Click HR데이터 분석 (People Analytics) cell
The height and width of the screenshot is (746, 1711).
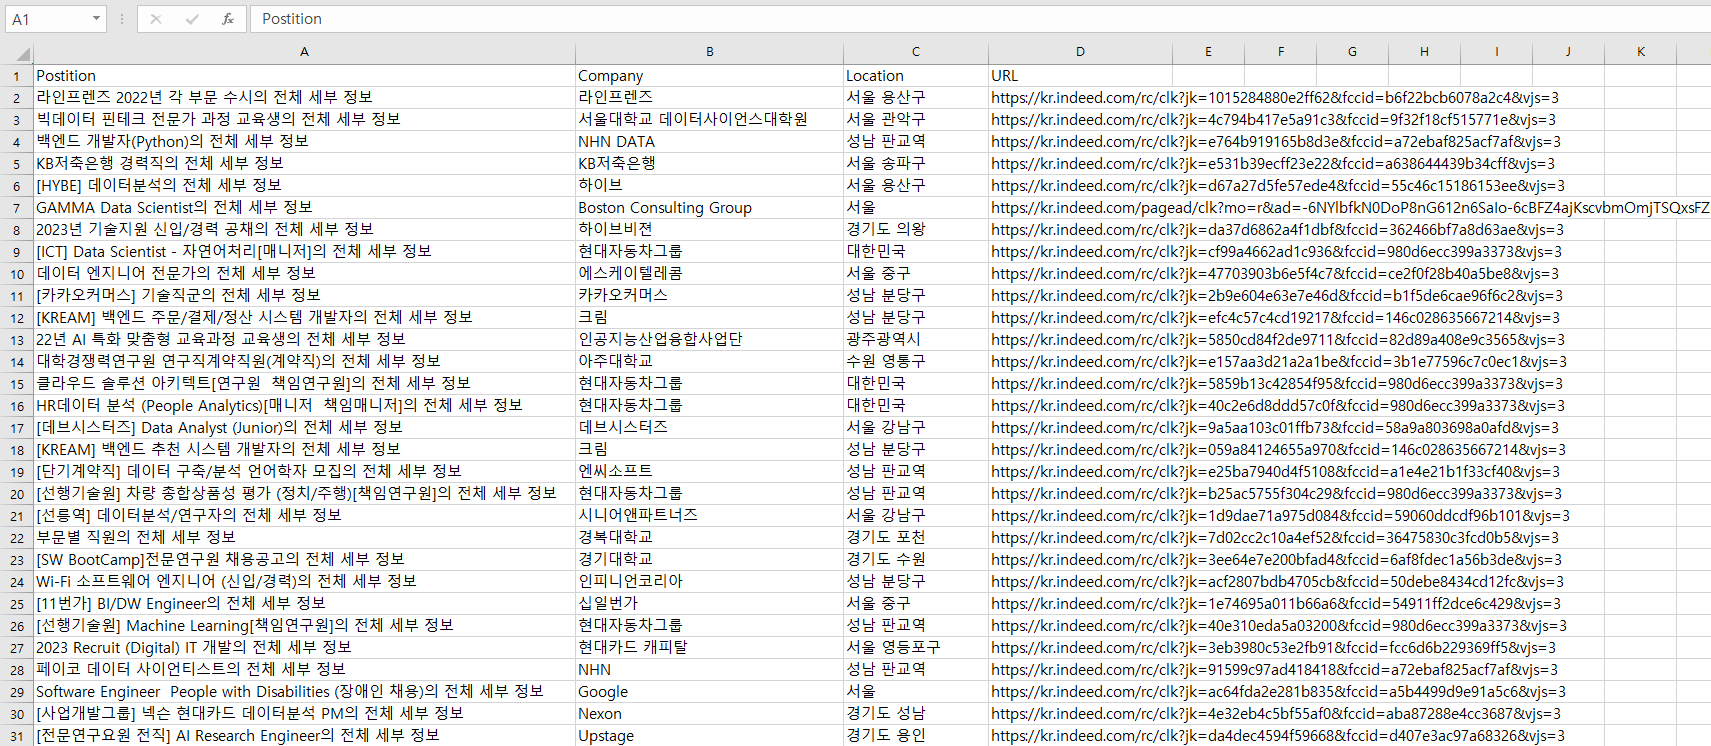click(x=304, y=406)
